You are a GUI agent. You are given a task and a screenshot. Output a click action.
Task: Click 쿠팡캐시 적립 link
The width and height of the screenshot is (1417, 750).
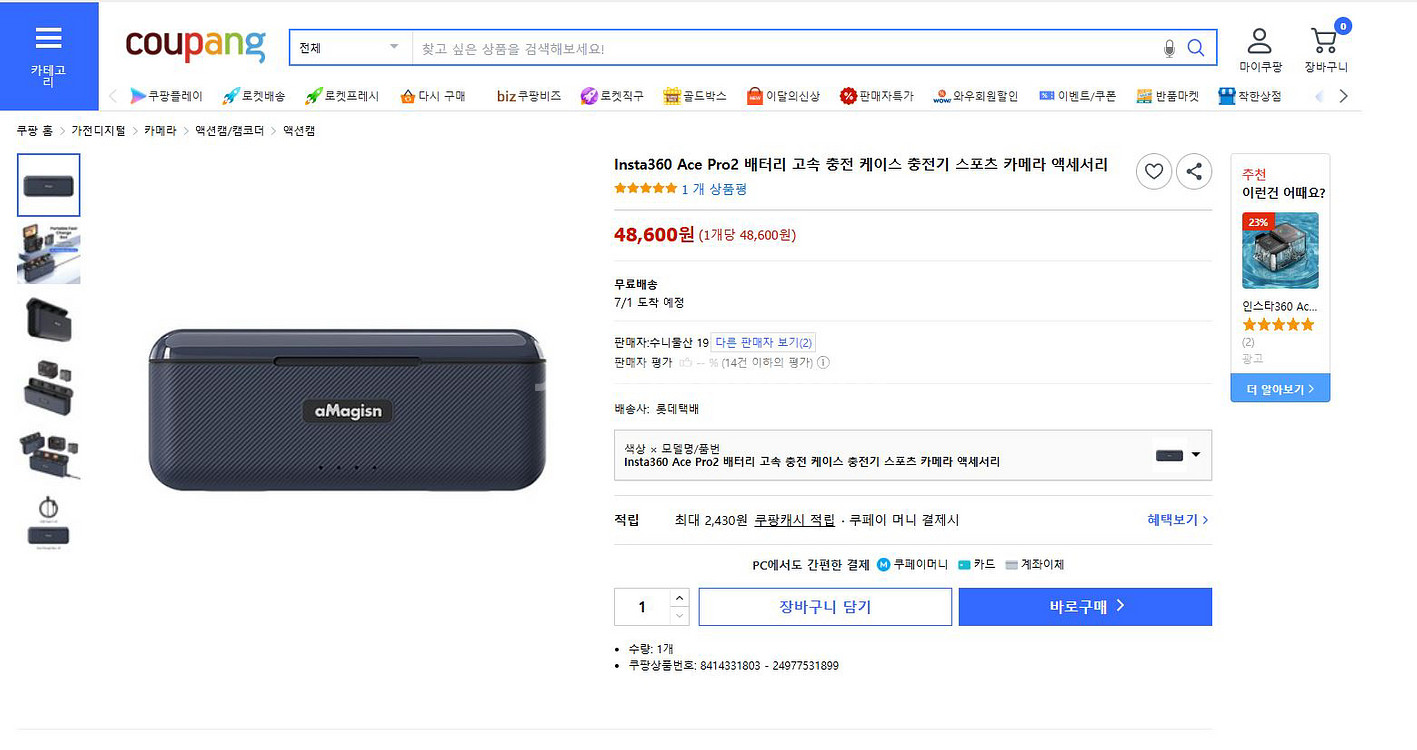coord(794,520)
